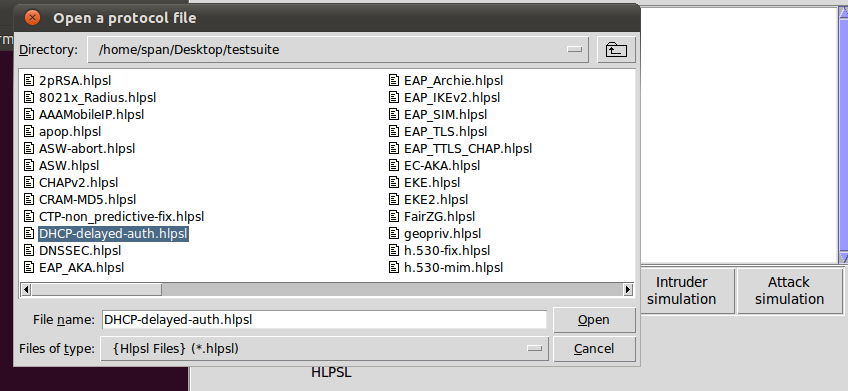Click file icon beside EAP_IKEv2.hlpsl
Screen dimensions: 848x391
(x=394, y=98)
